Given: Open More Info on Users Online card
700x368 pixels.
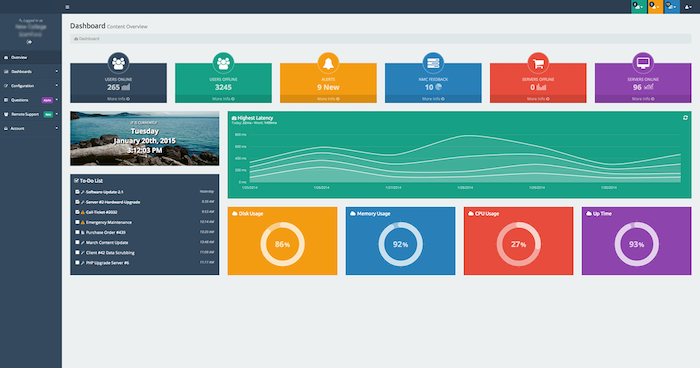Looking at the screenshot, I should point(118,99).
